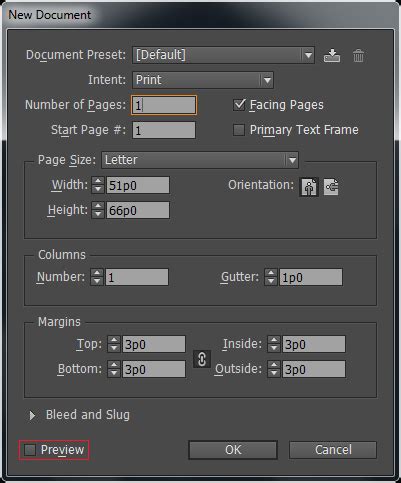
Task: Select Portrait orientation icon
Action: coord(309,187)
